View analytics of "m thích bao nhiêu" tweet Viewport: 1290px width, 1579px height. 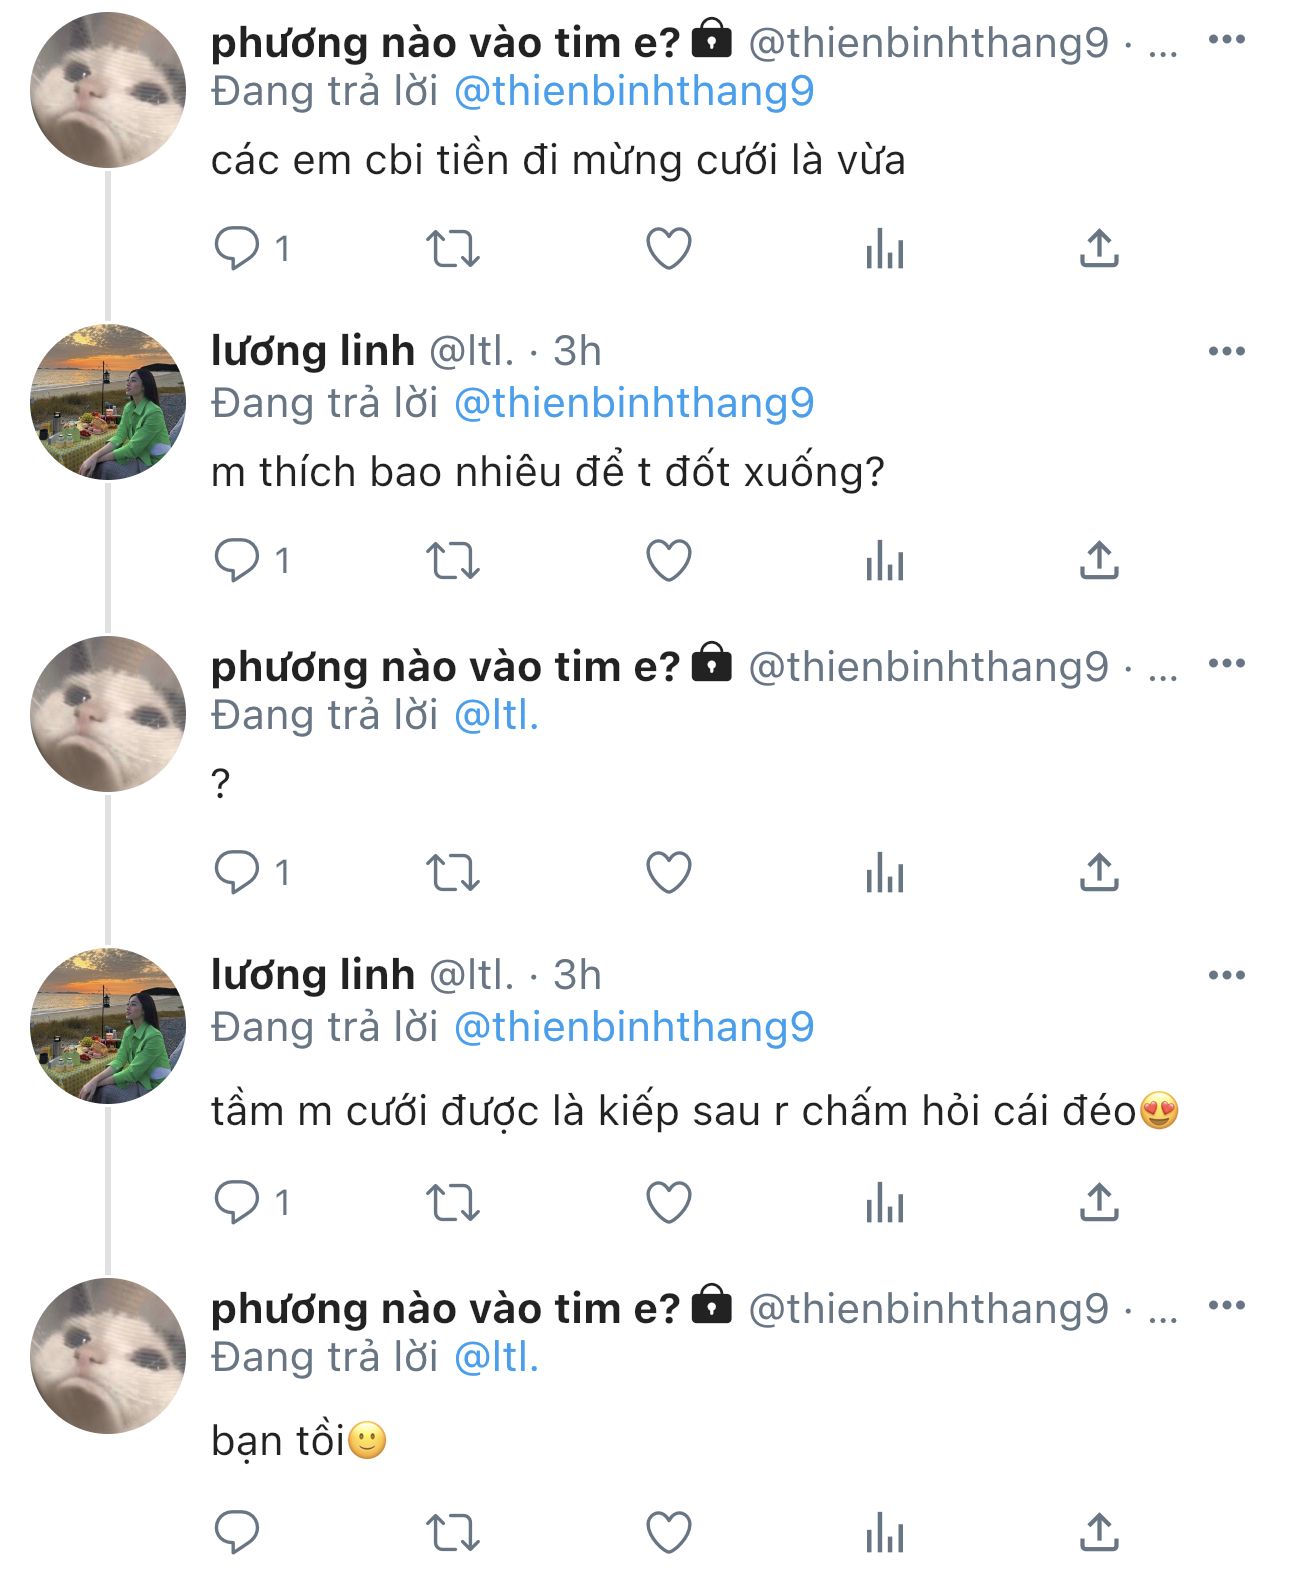coord(885,561)
